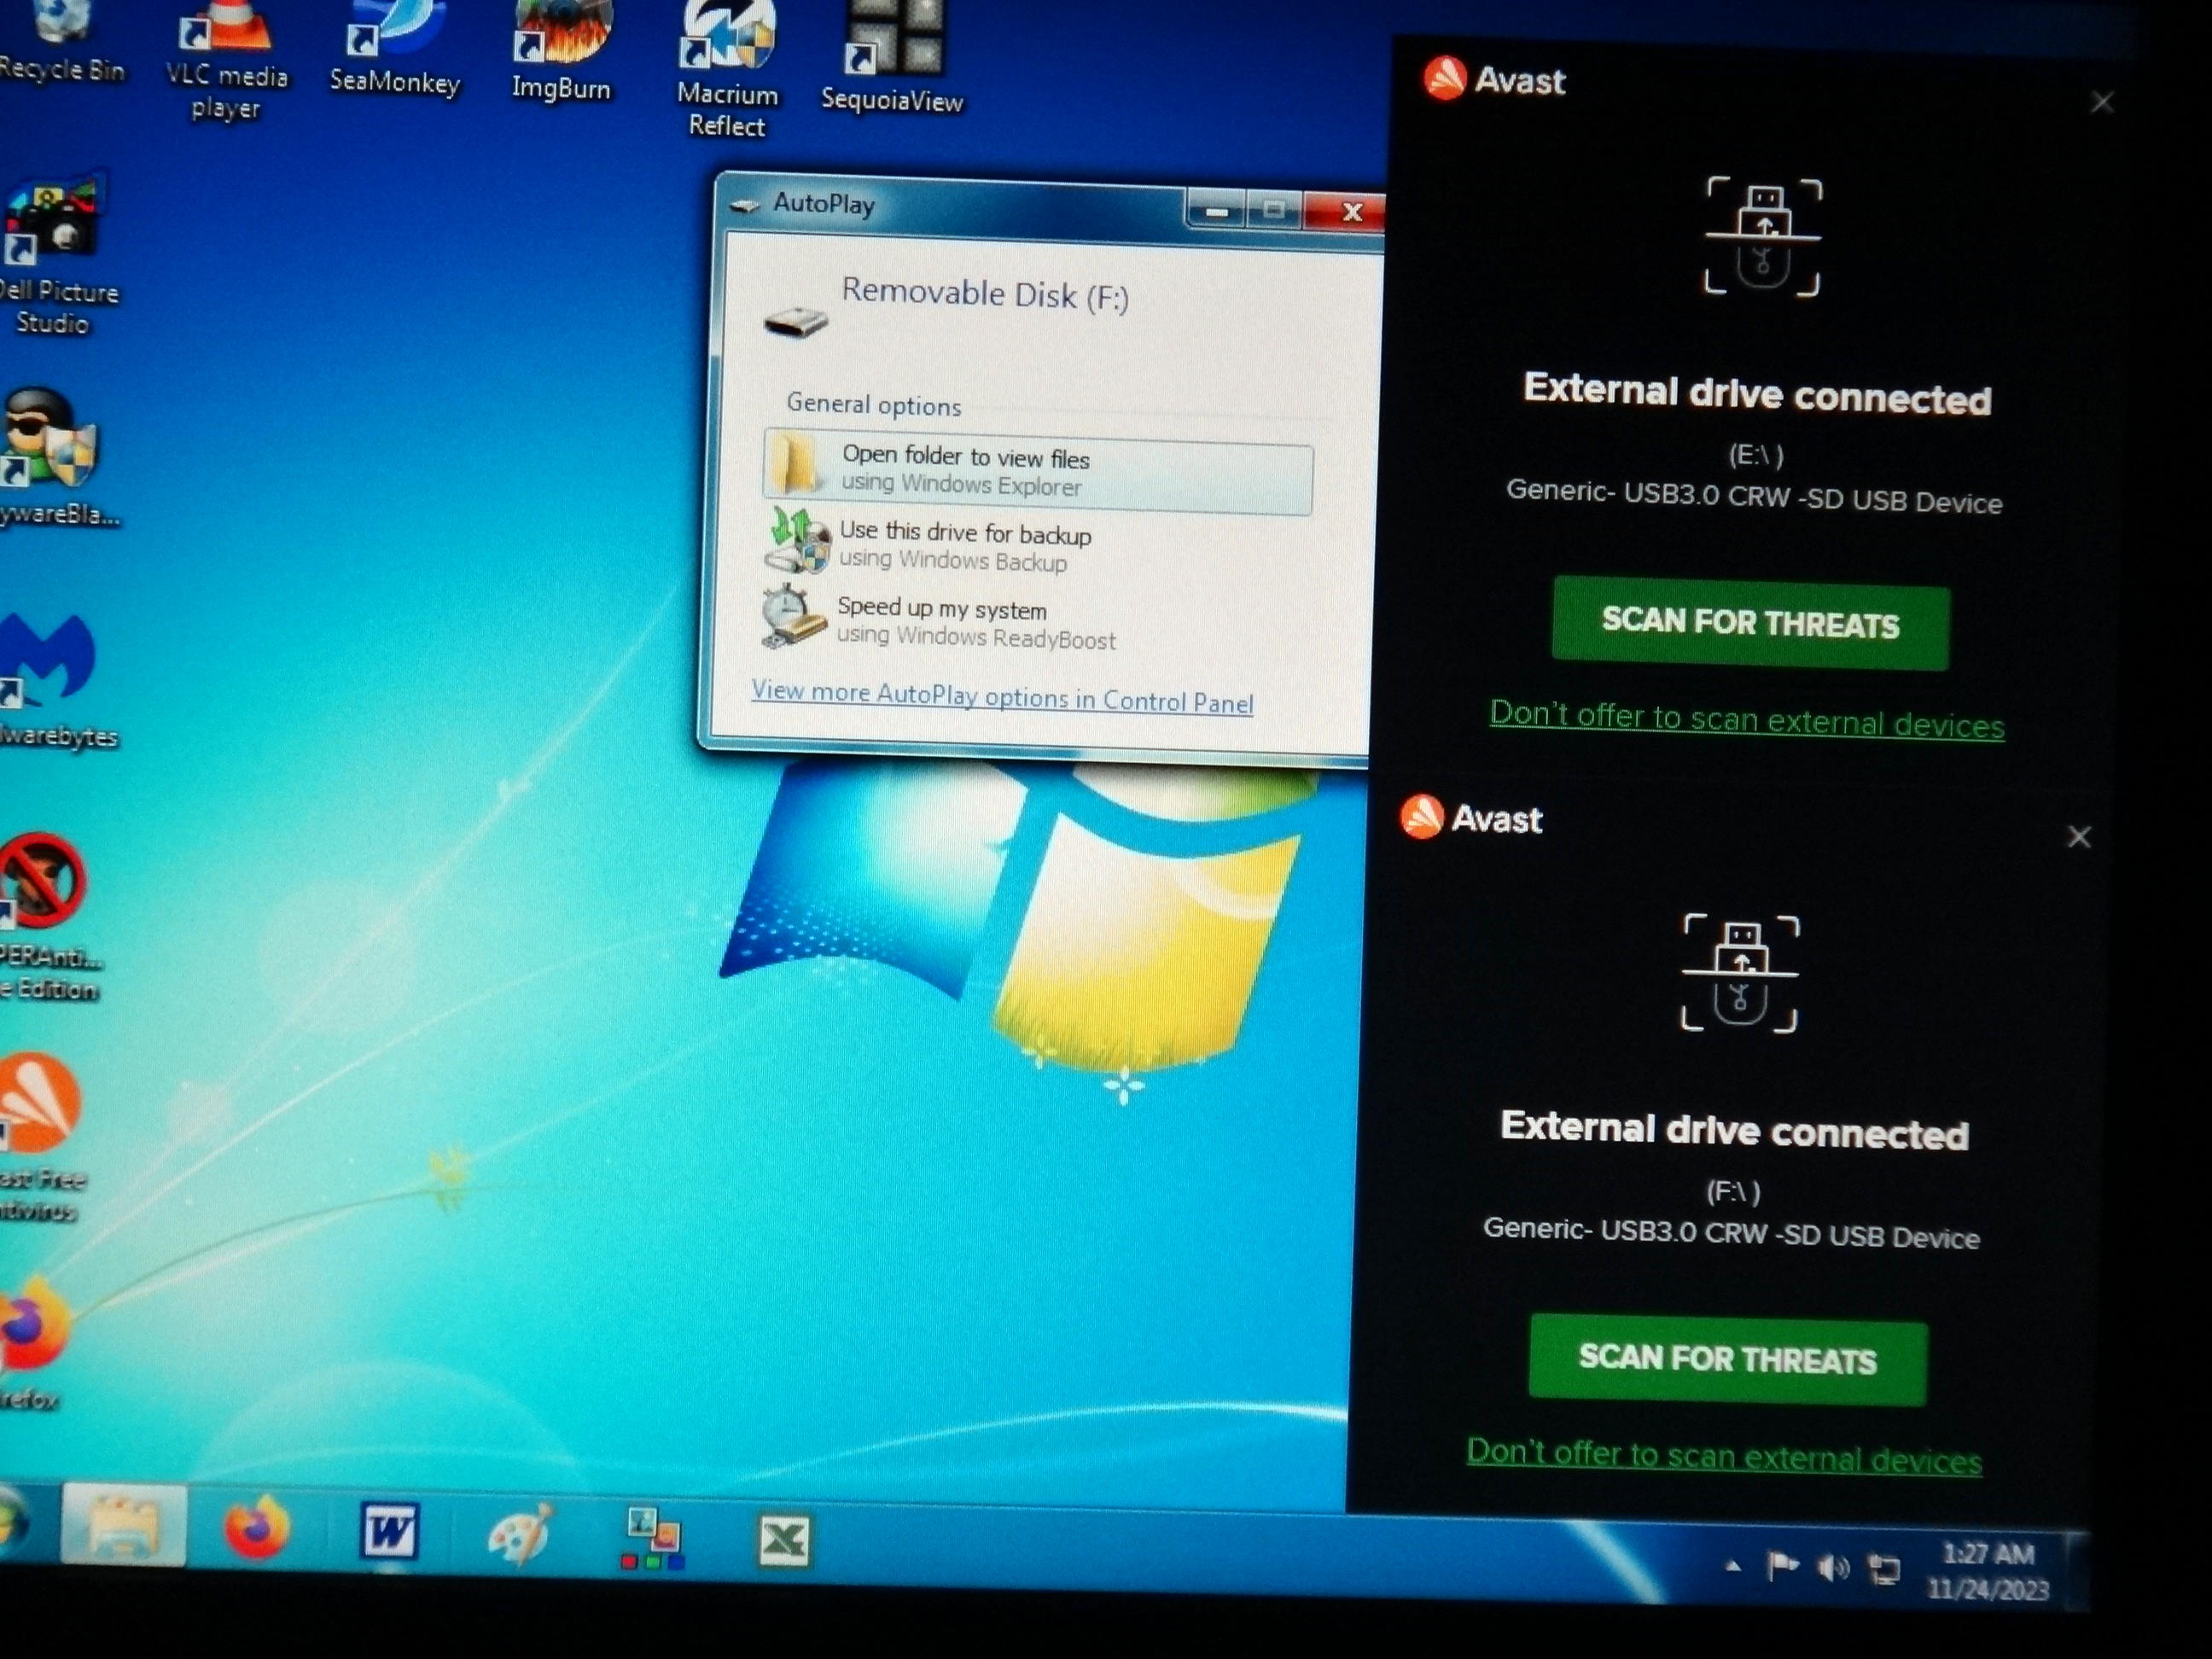This screenshot has height=1659, width=2212.
Task: Open Paint from the taskbar
Action: click(x=519, y=1533)
